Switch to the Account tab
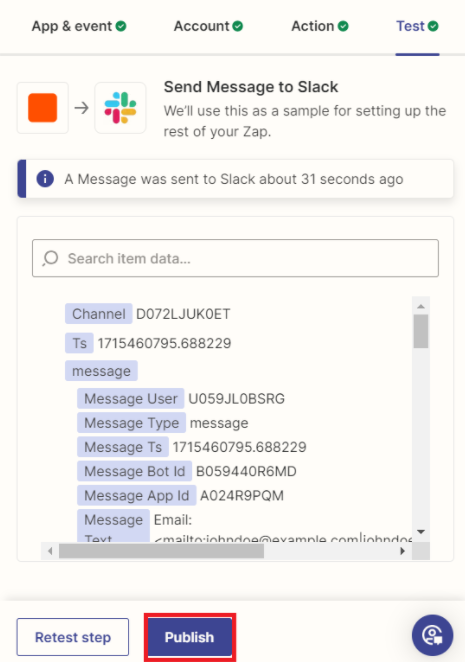The width and height of the screenshot is (465, 662). [x=208, y=26]
